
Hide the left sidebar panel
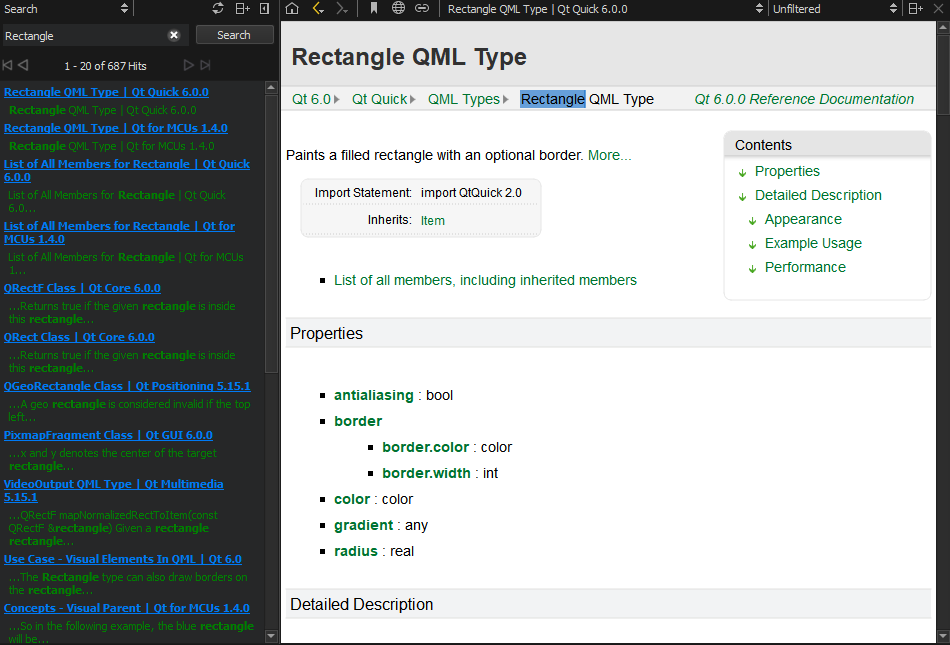click(265, 9)
